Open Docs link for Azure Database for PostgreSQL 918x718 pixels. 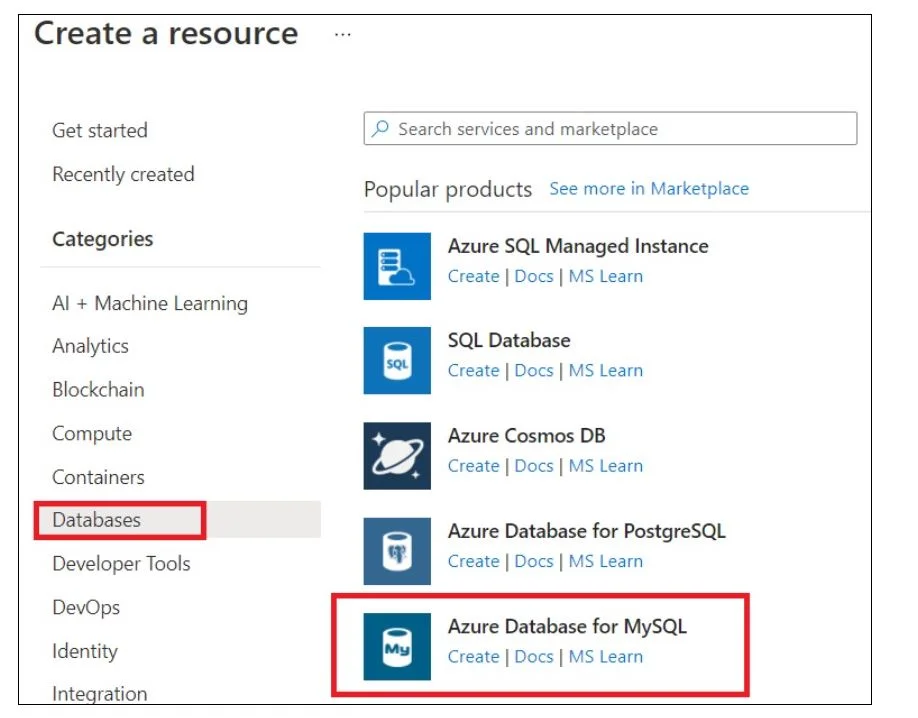(534, 561)
